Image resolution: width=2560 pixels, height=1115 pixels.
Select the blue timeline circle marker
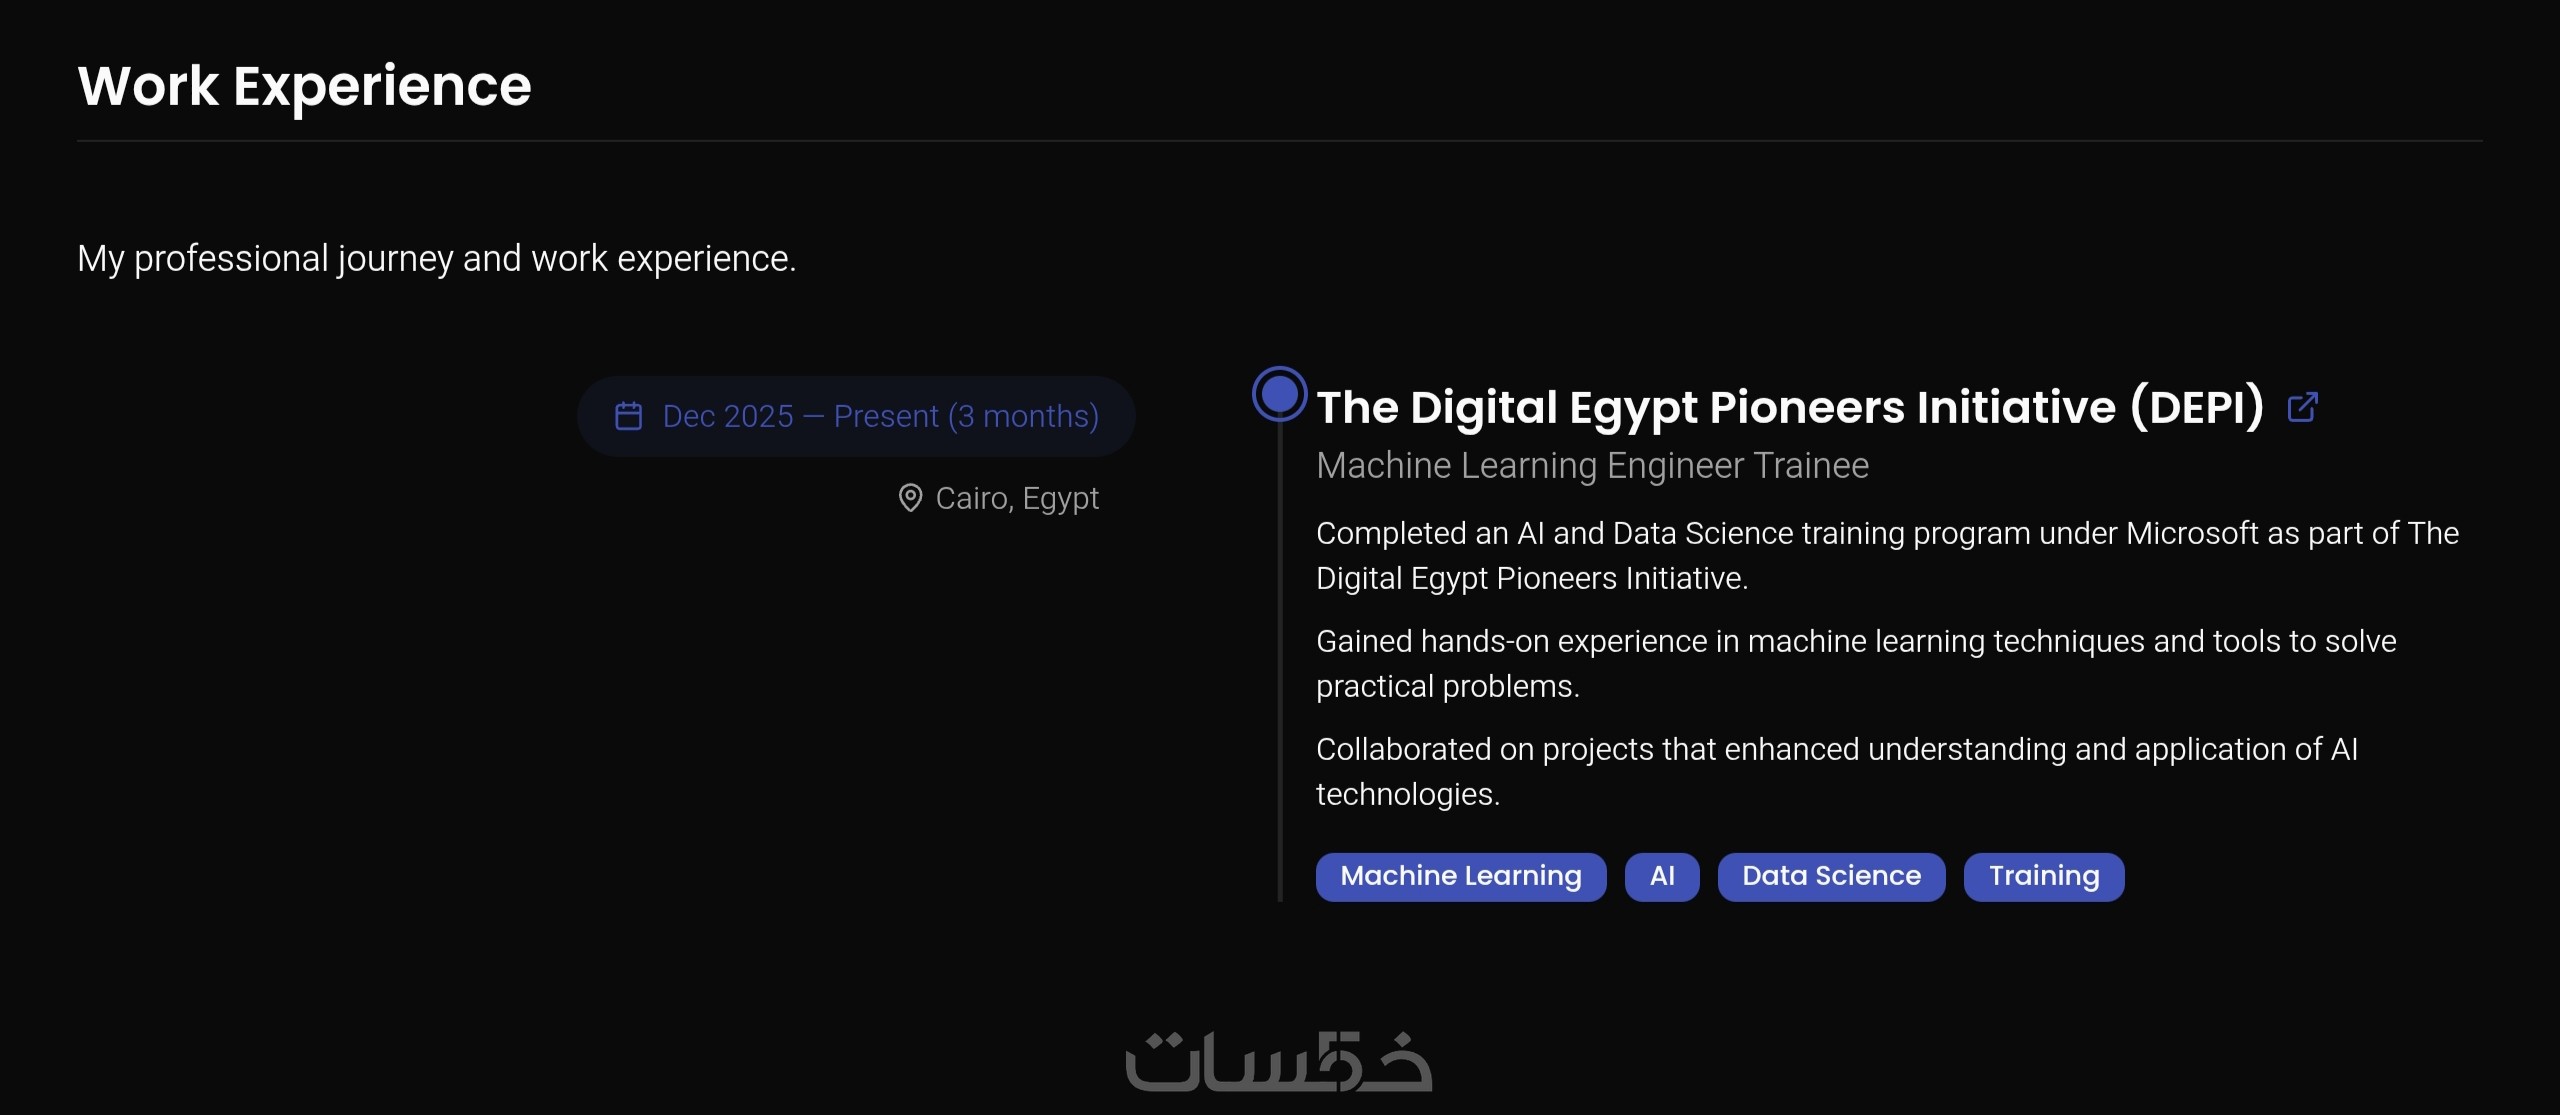coord(1279,394)
